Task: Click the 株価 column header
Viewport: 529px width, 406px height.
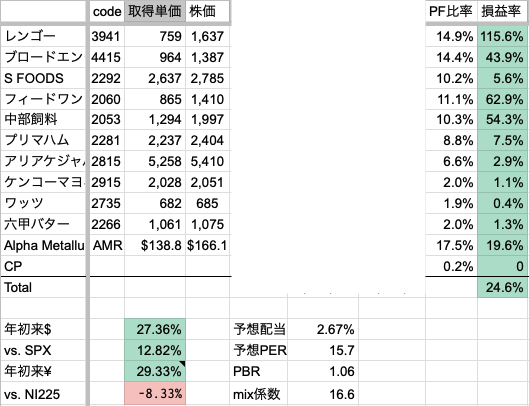Action: [207, 11]
